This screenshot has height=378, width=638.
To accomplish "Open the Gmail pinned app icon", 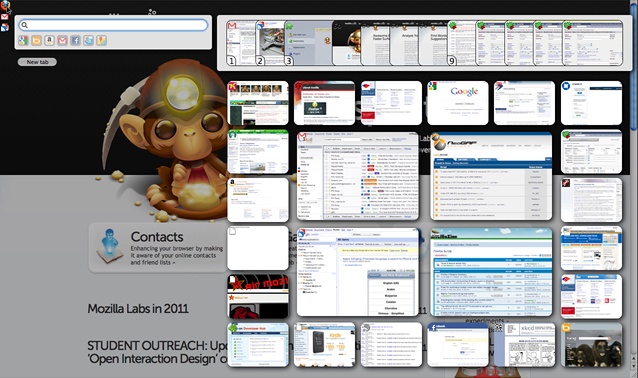I will click(x=4, y=17).
